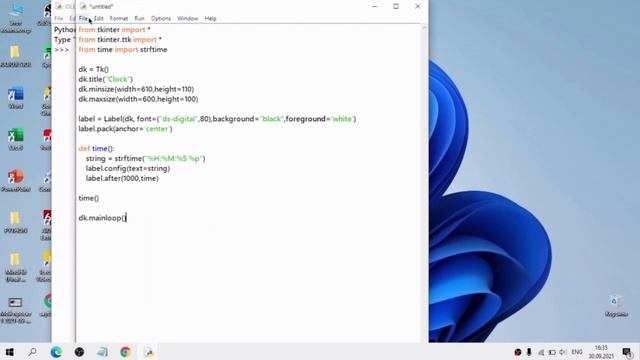Open the taskbar icon between black app and Chrome

point(102,352)
